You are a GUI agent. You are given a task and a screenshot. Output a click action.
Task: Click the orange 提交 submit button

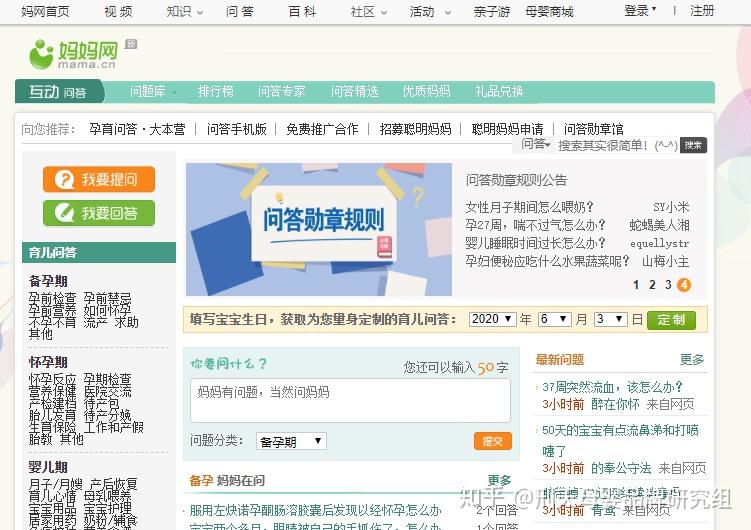click(492, 441)
